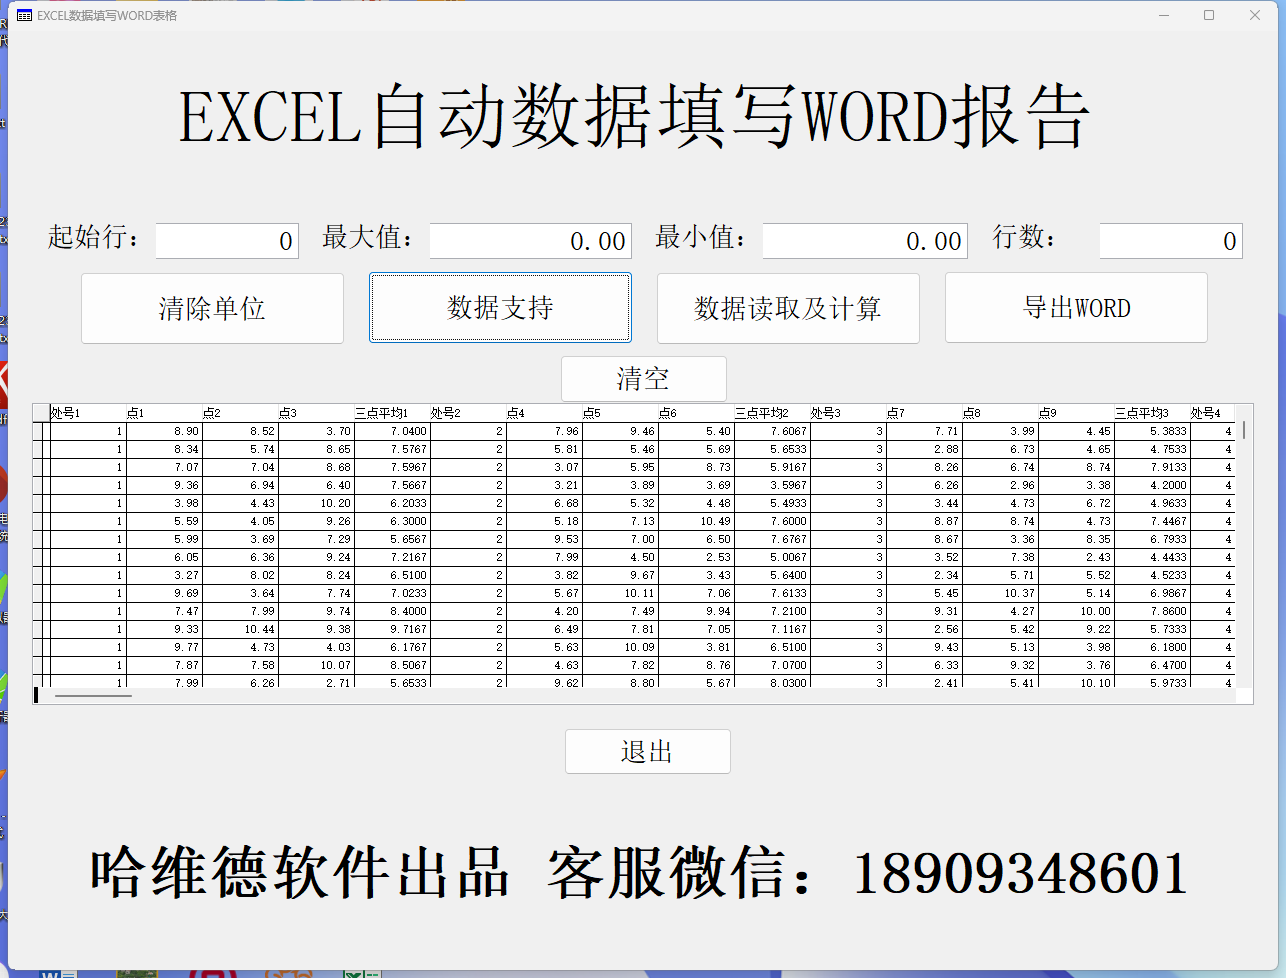The width and height of the screenshot is (1286, 978).
Task: Click the cell with value 4.2000
Action: click(1152, 485)
